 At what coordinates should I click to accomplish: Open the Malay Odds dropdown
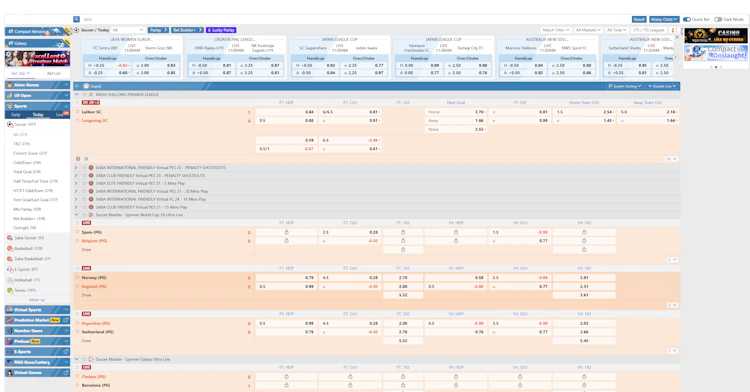pyautogui.click(x=664, y=19)
